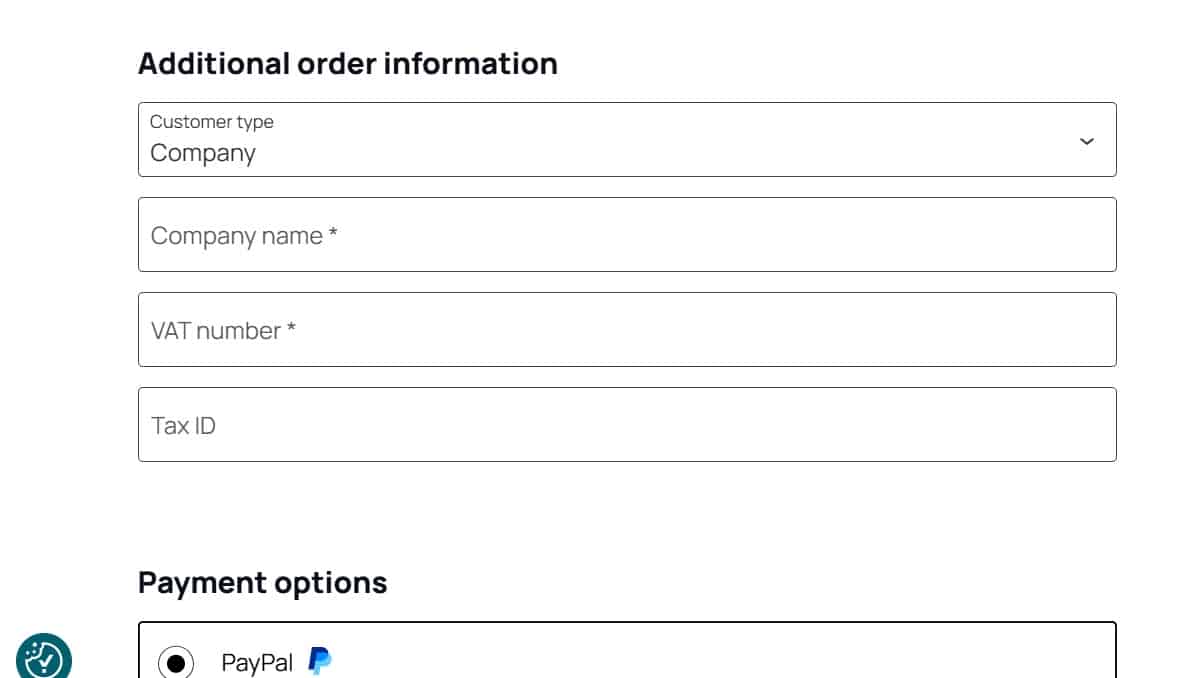Click the 'Payment options' heading
The height and width of the screenshot is (678, 1203).
262,582
